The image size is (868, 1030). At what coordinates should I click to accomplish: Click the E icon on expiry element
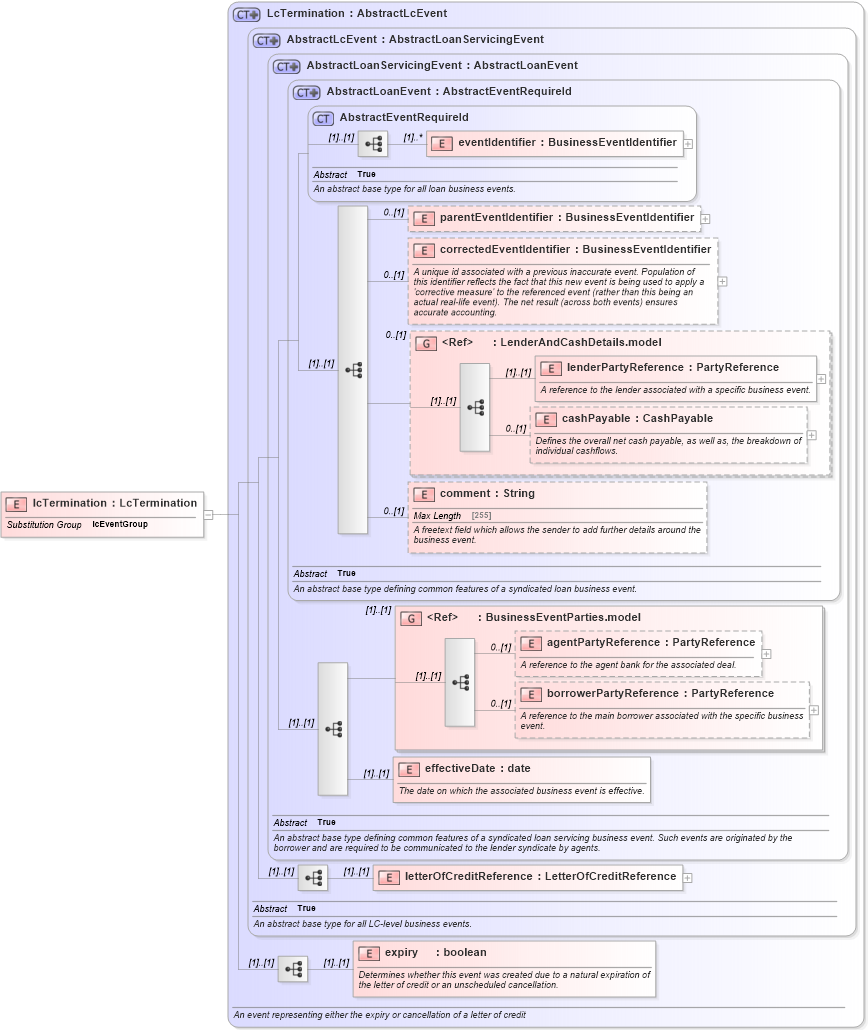(x=367, y=952)
